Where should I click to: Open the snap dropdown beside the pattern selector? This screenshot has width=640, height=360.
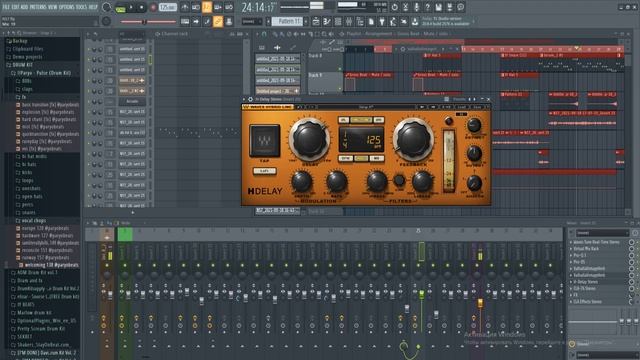[x=252, y=21]
